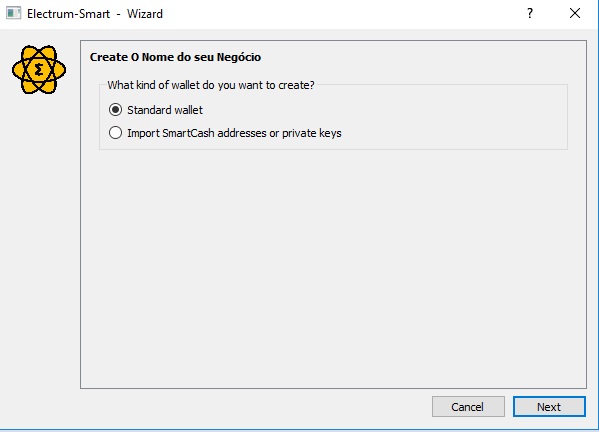Choose Import SmartCash addresses or private keys radio
The width and height of the screenshot is (599, 432).
tap(115, 133)
